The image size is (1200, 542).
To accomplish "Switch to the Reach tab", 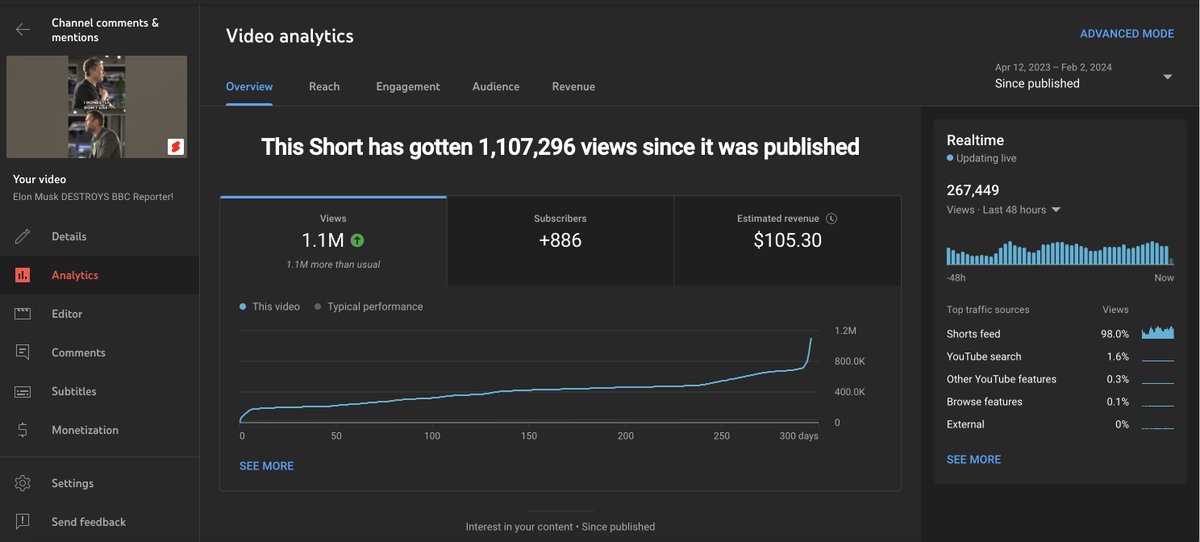I will 324,87.
